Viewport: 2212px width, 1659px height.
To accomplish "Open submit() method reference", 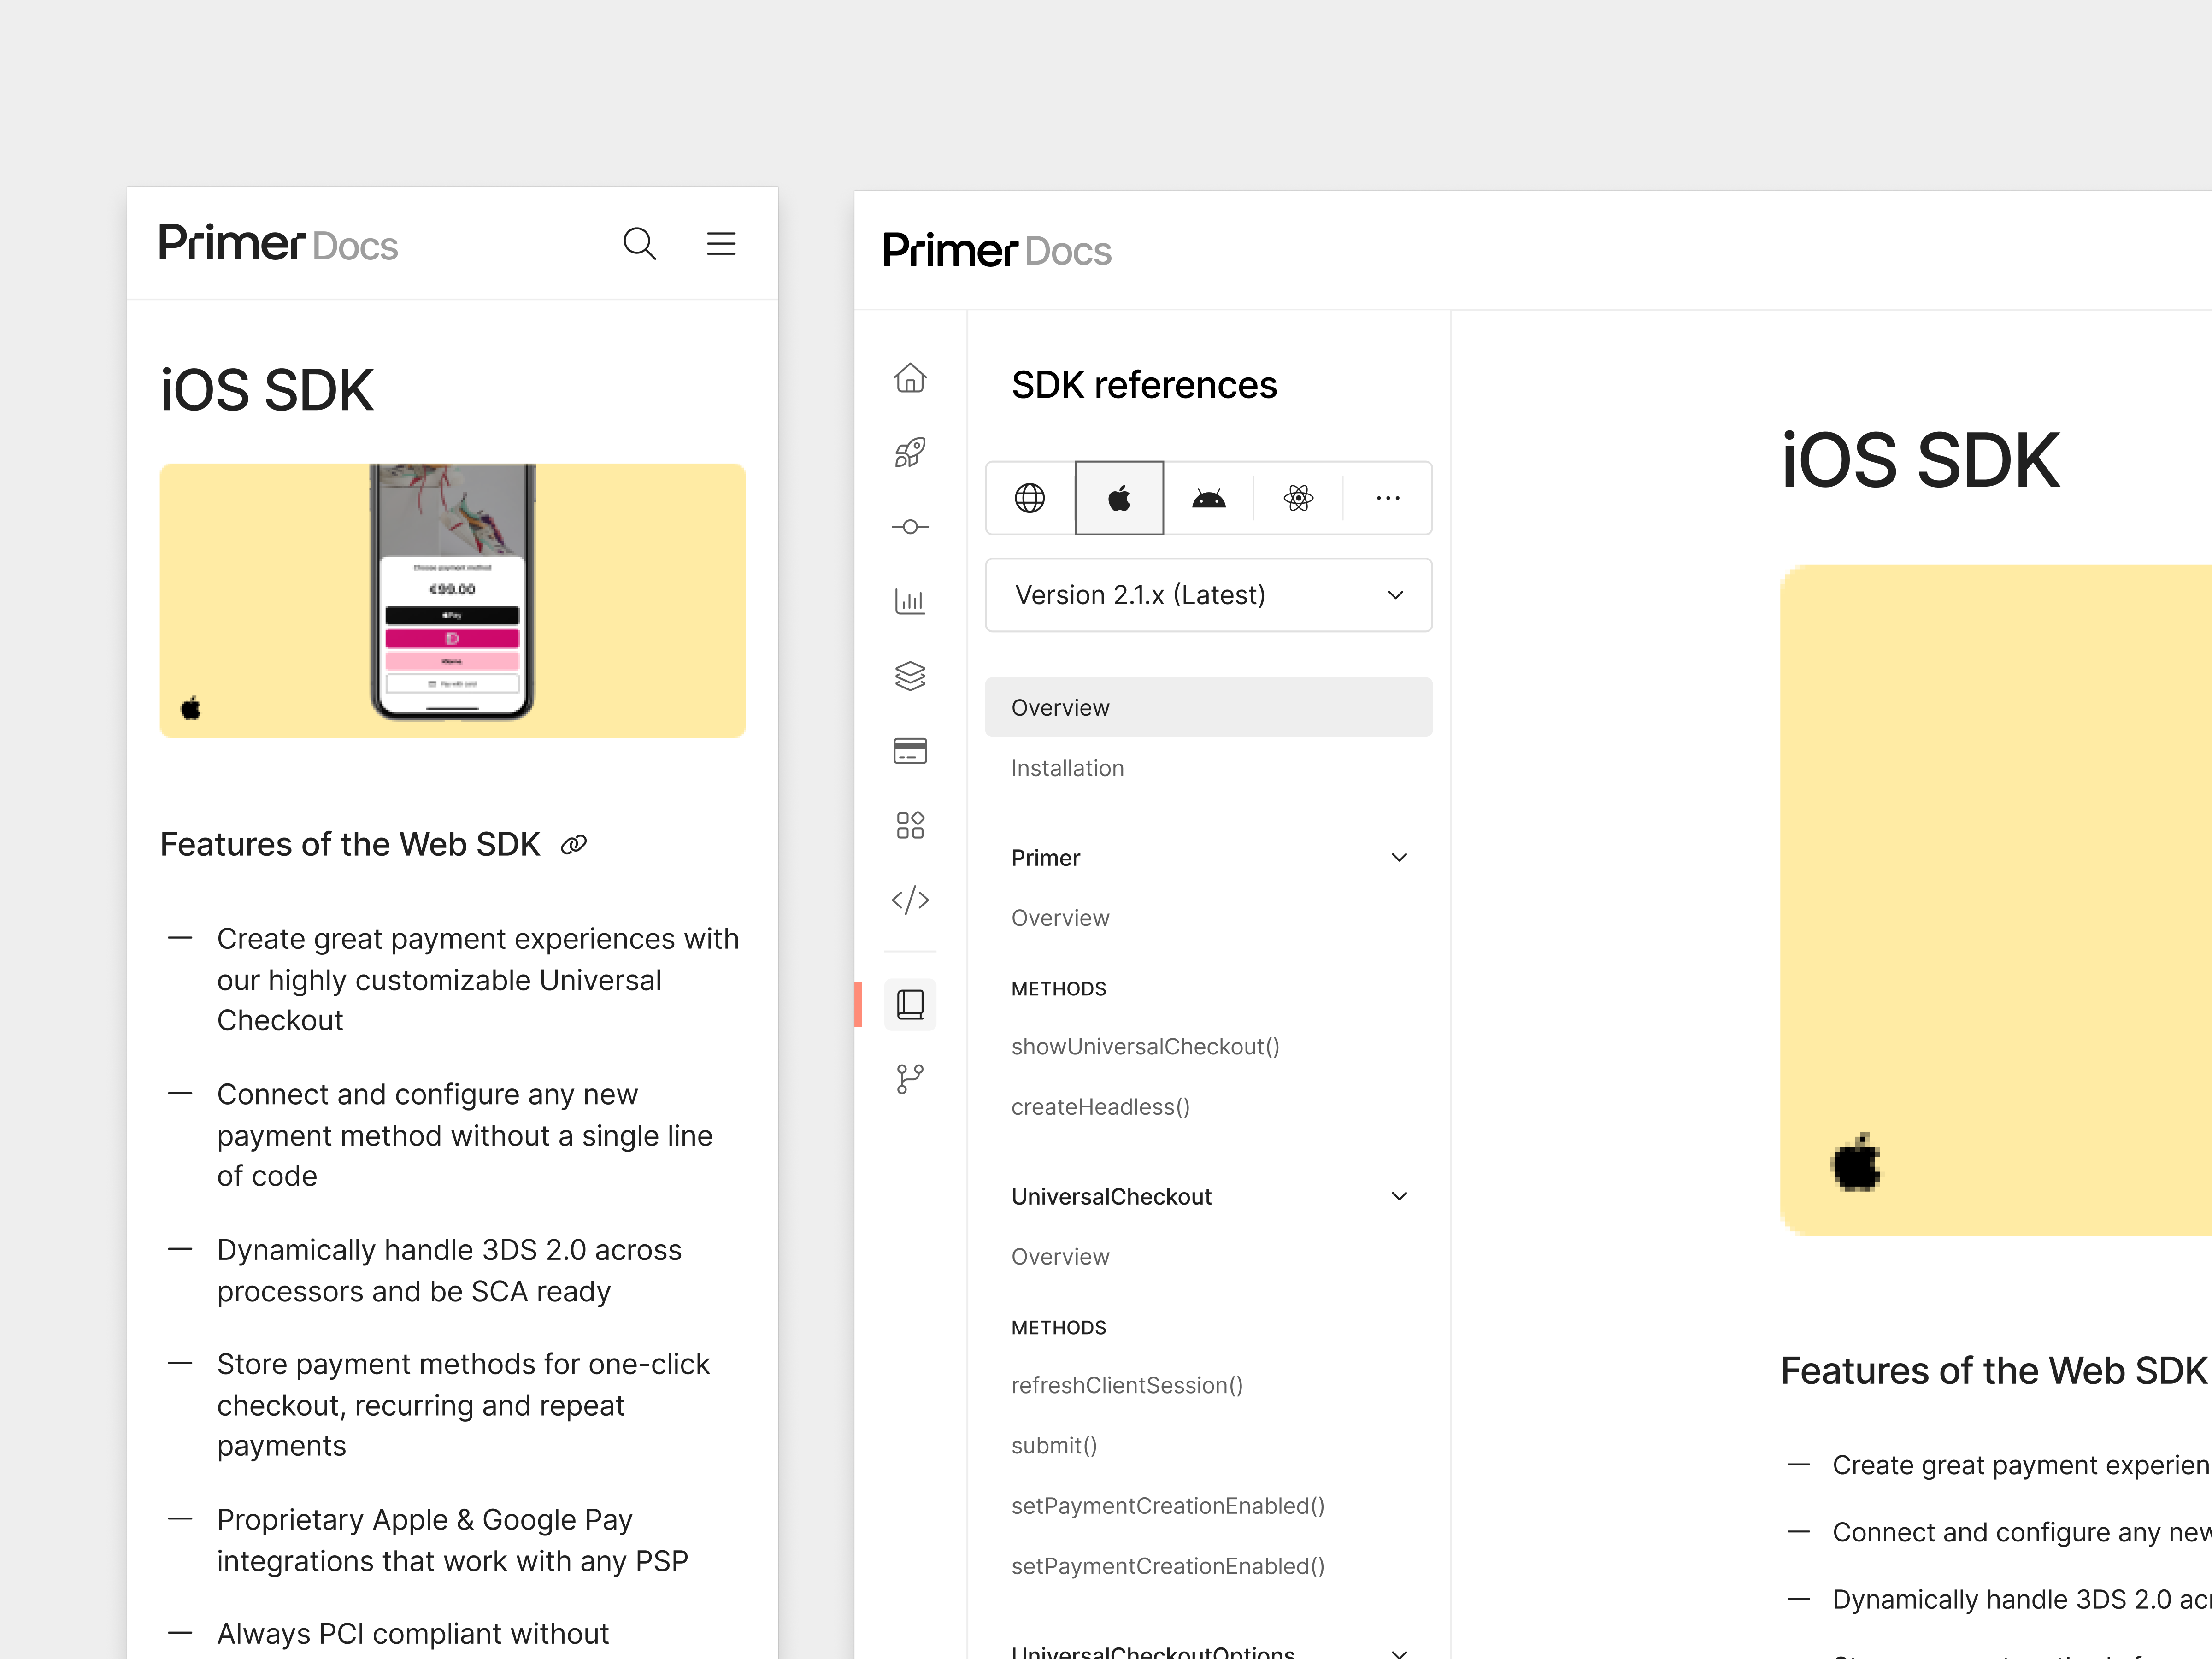I will [x=1054, y=1446].
